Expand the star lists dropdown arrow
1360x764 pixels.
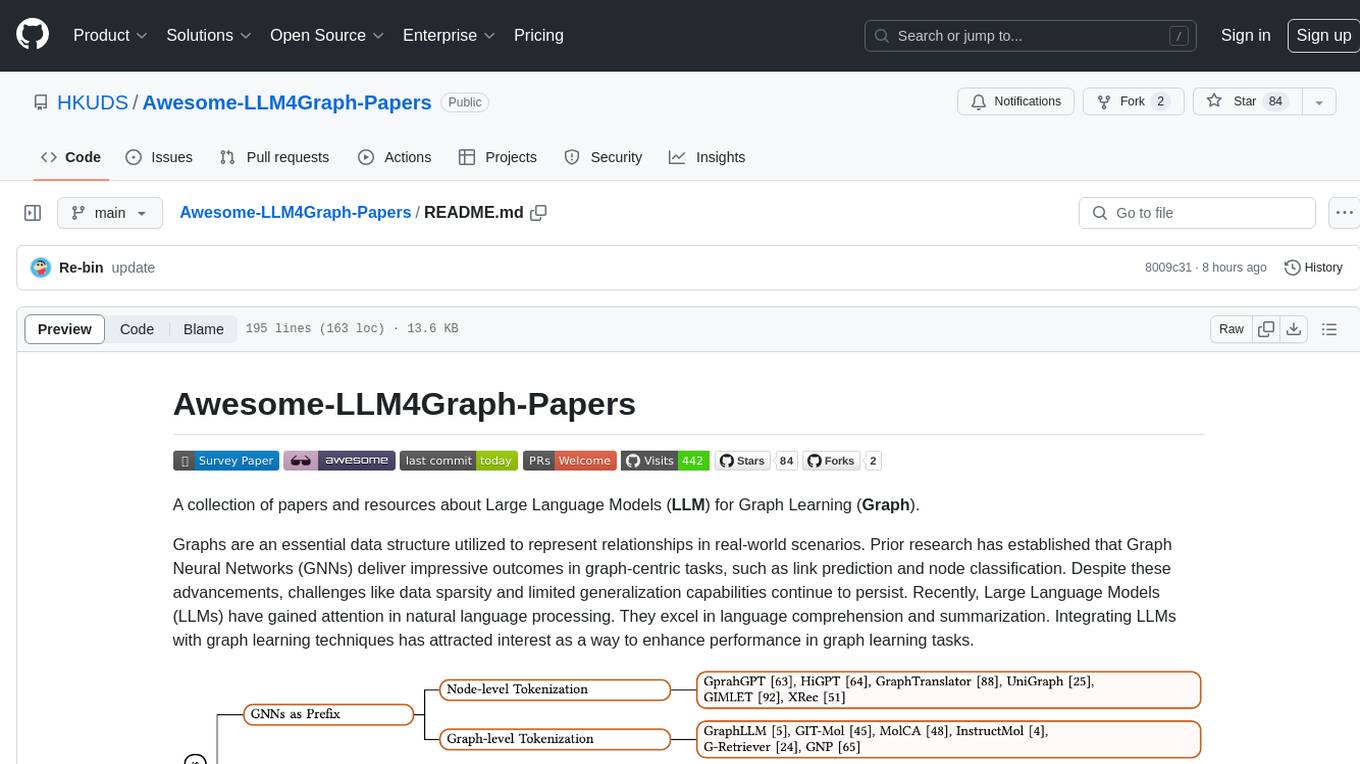click(1319, 102)
